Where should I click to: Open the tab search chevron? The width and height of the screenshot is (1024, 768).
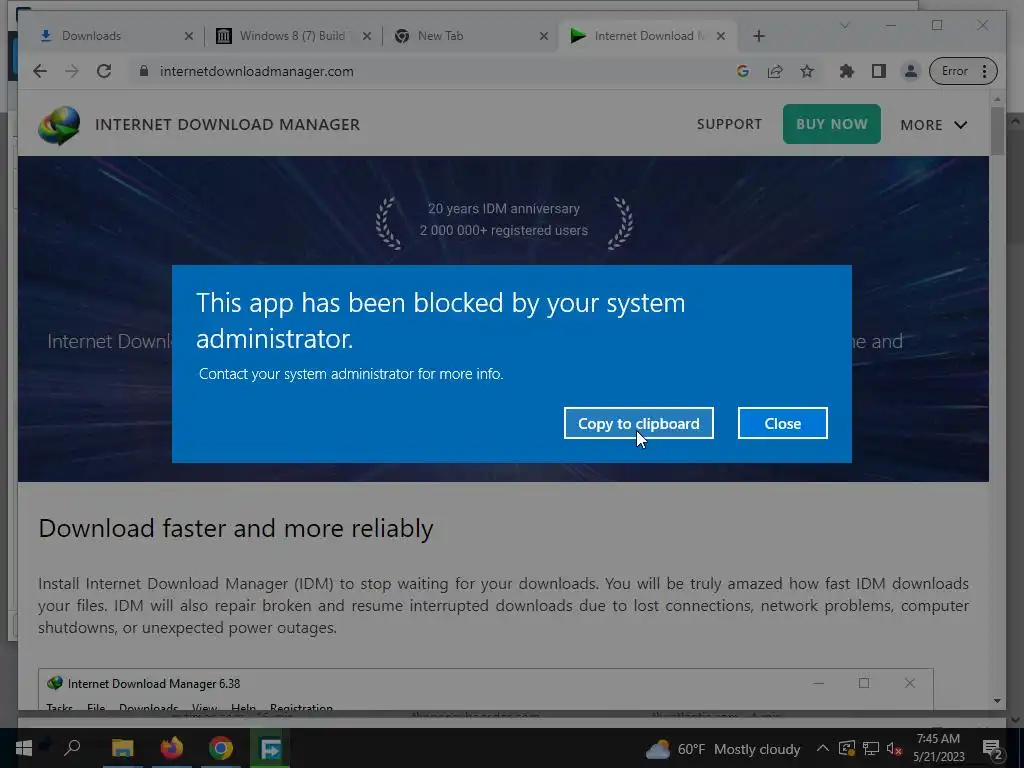(x=844, y=25)
